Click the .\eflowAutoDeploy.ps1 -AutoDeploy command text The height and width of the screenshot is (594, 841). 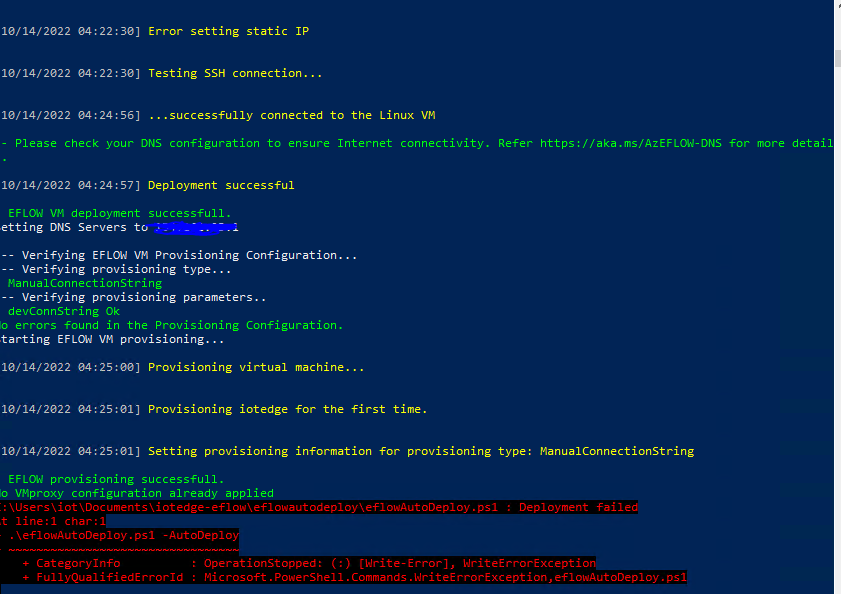click(122, 535)
